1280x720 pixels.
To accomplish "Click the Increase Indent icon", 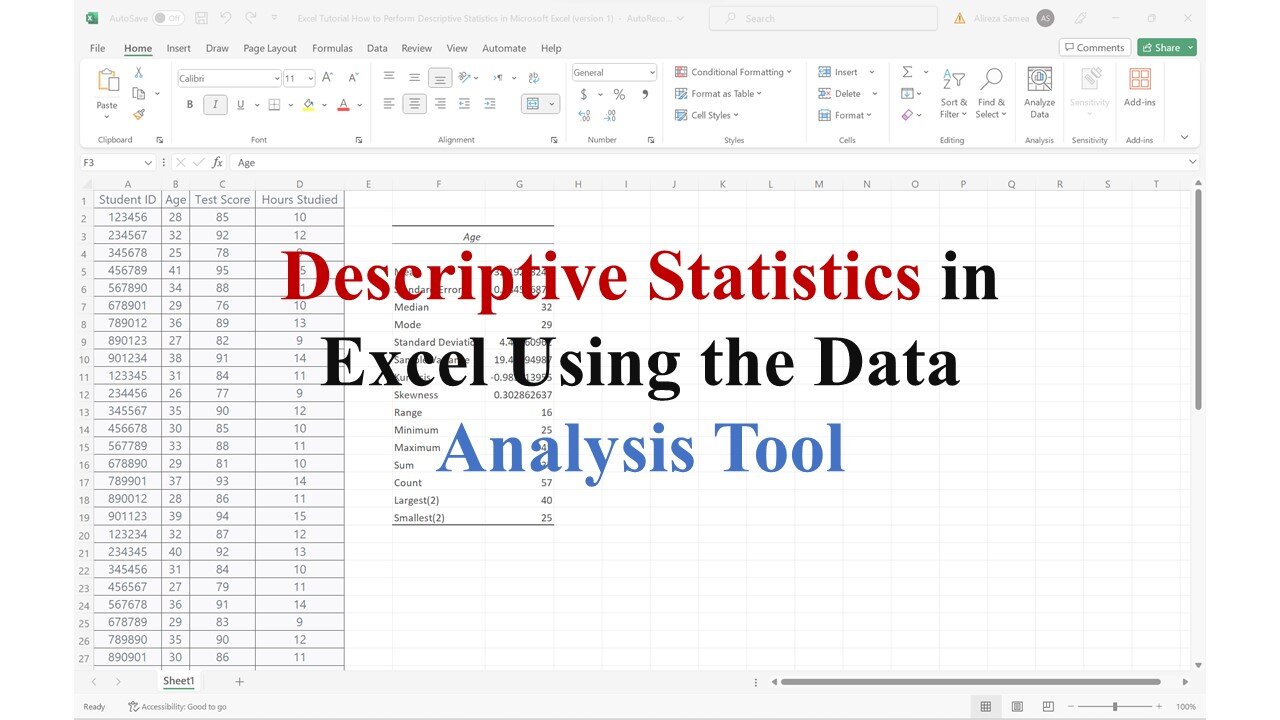I will pos(489,104).
